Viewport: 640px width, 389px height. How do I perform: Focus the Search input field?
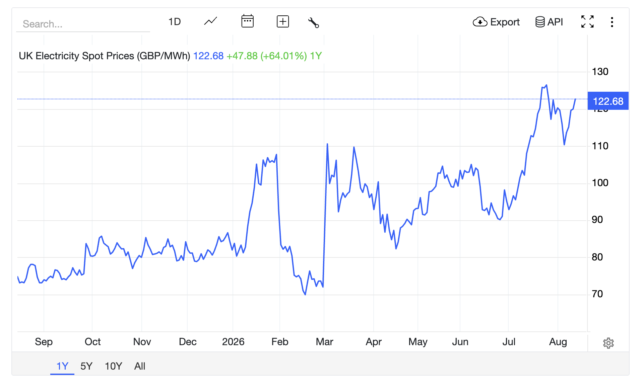[x=83, y=24]
